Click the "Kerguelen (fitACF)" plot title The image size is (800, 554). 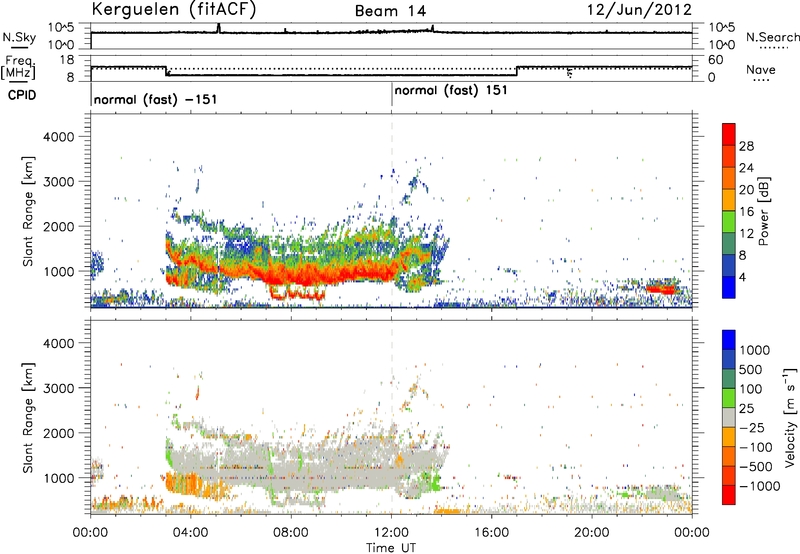click(x=173, y=9)
